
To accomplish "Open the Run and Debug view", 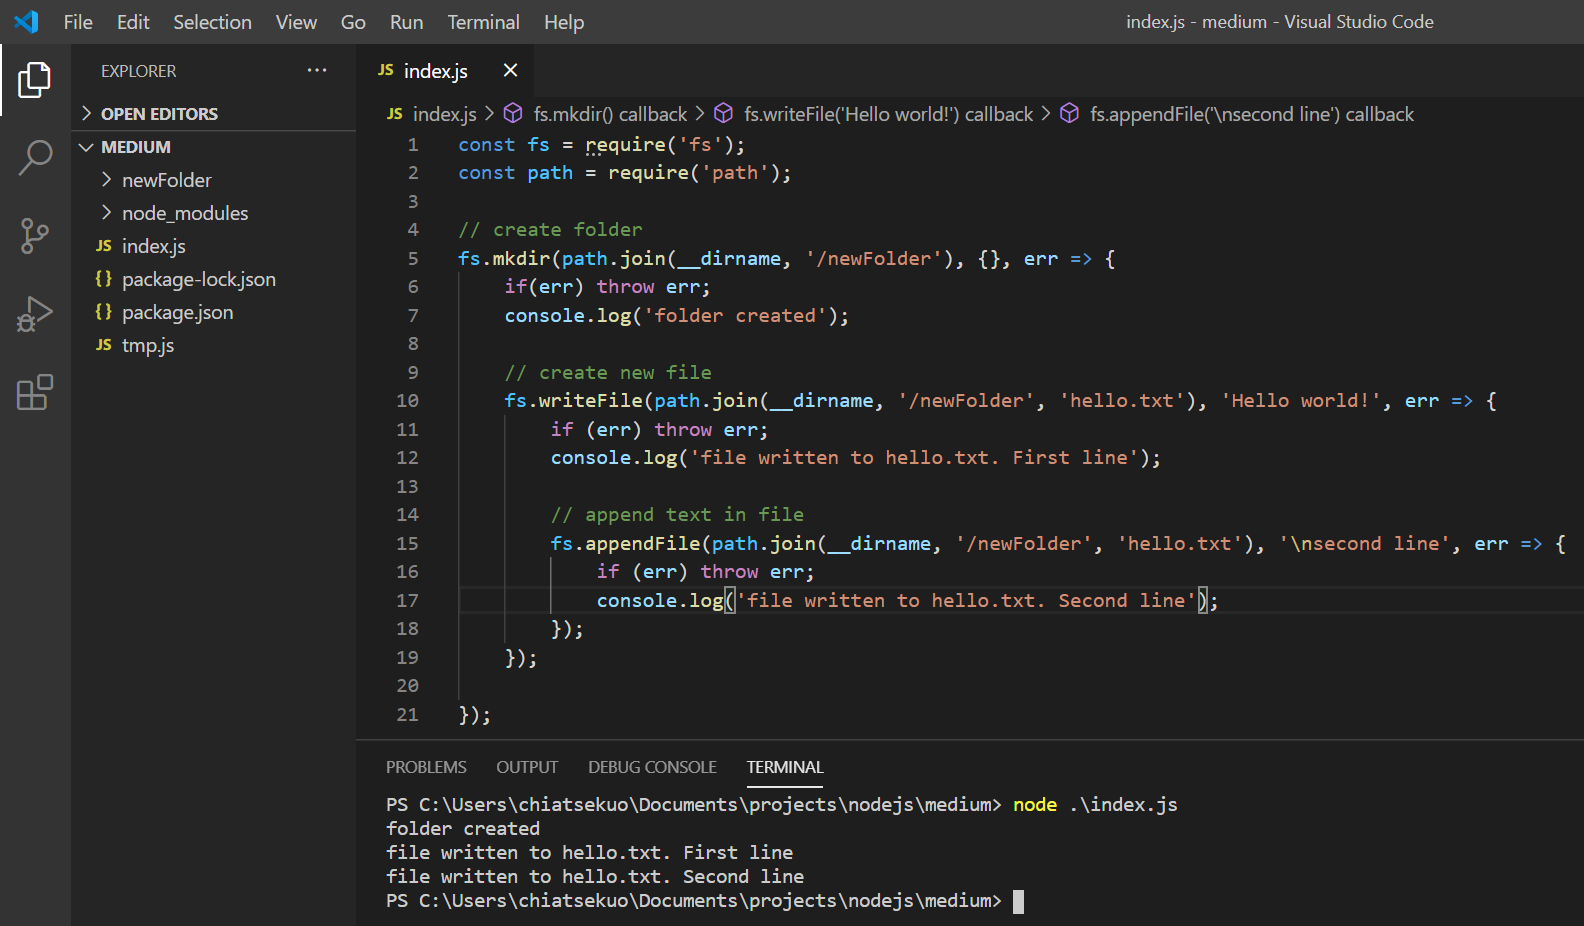I will pos(35,314).
